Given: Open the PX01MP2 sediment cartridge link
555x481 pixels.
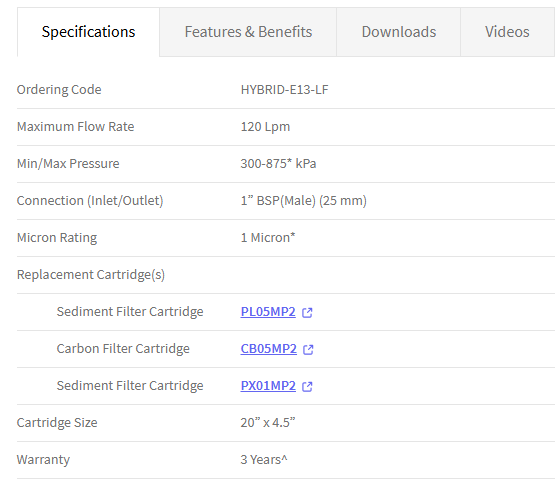Looking at the screenshot, I should (x=268, y=386).
